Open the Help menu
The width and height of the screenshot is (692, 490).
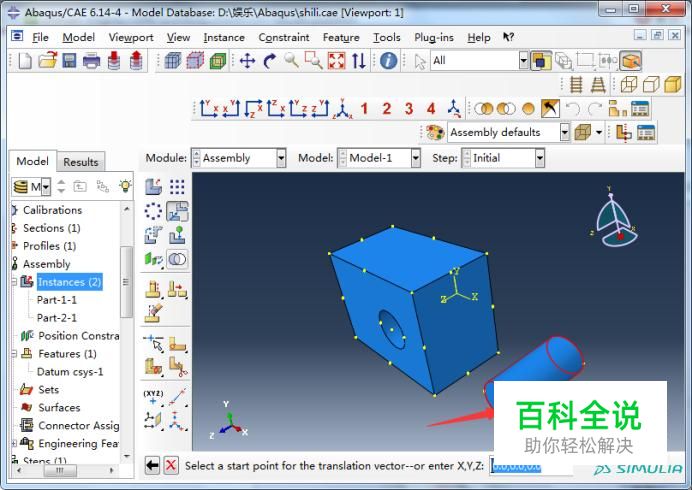(x=479, y=38)
